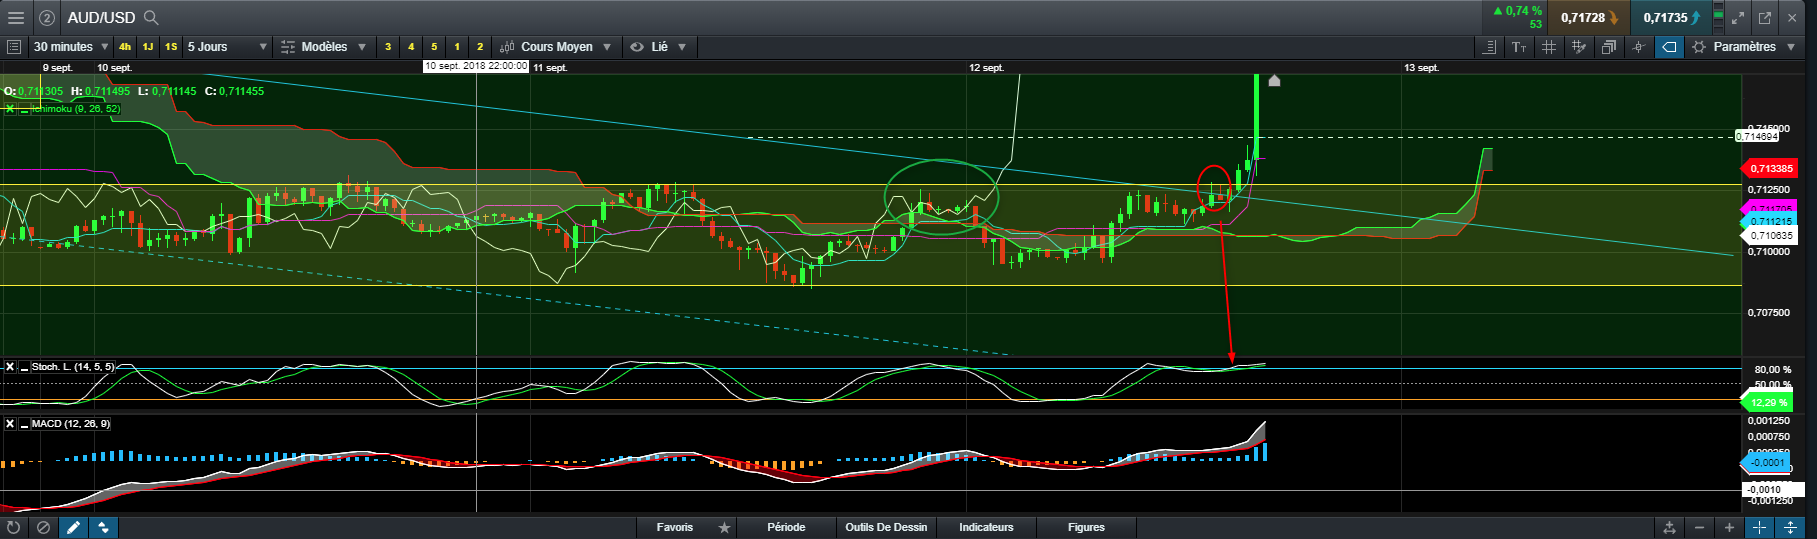Open the Modèles templates dropdown
Screen dimensions: 1817x539
point(324,47)
